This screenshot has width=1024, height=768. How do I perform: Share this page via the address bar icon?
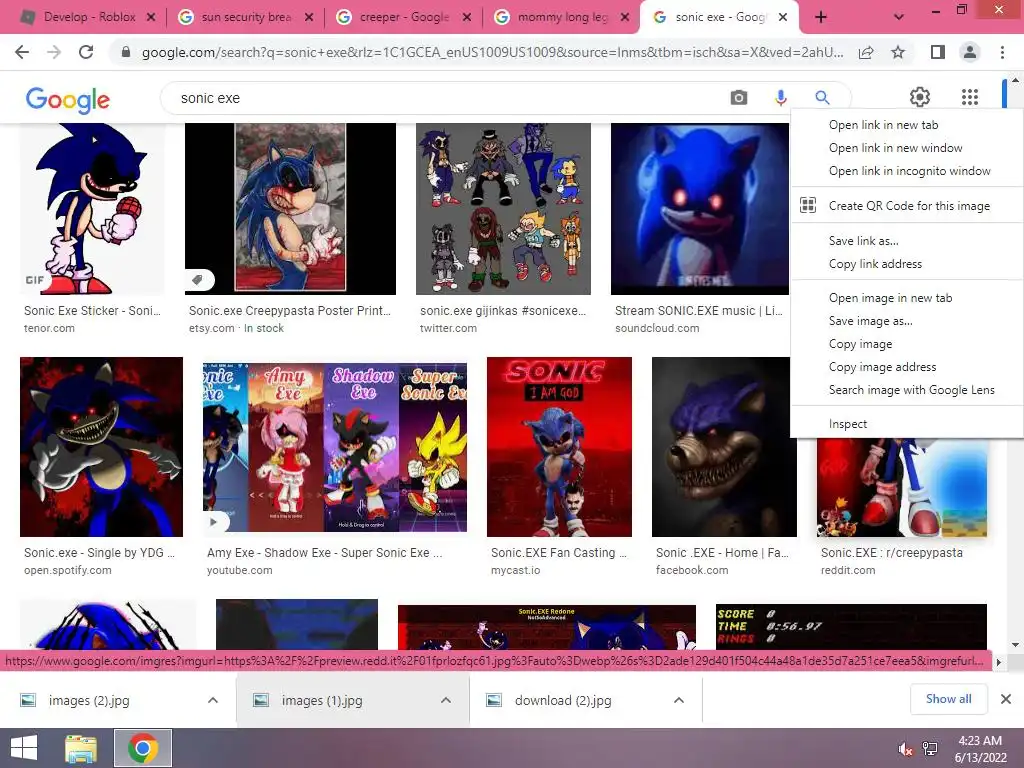click(x=866, y=52)
